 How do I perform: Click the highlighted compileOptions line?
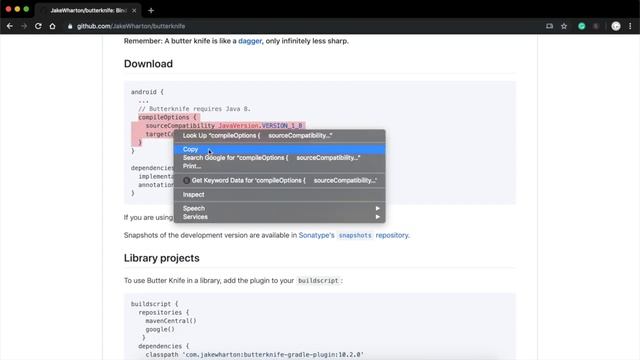pyautogui.click(x=167, y=117)
